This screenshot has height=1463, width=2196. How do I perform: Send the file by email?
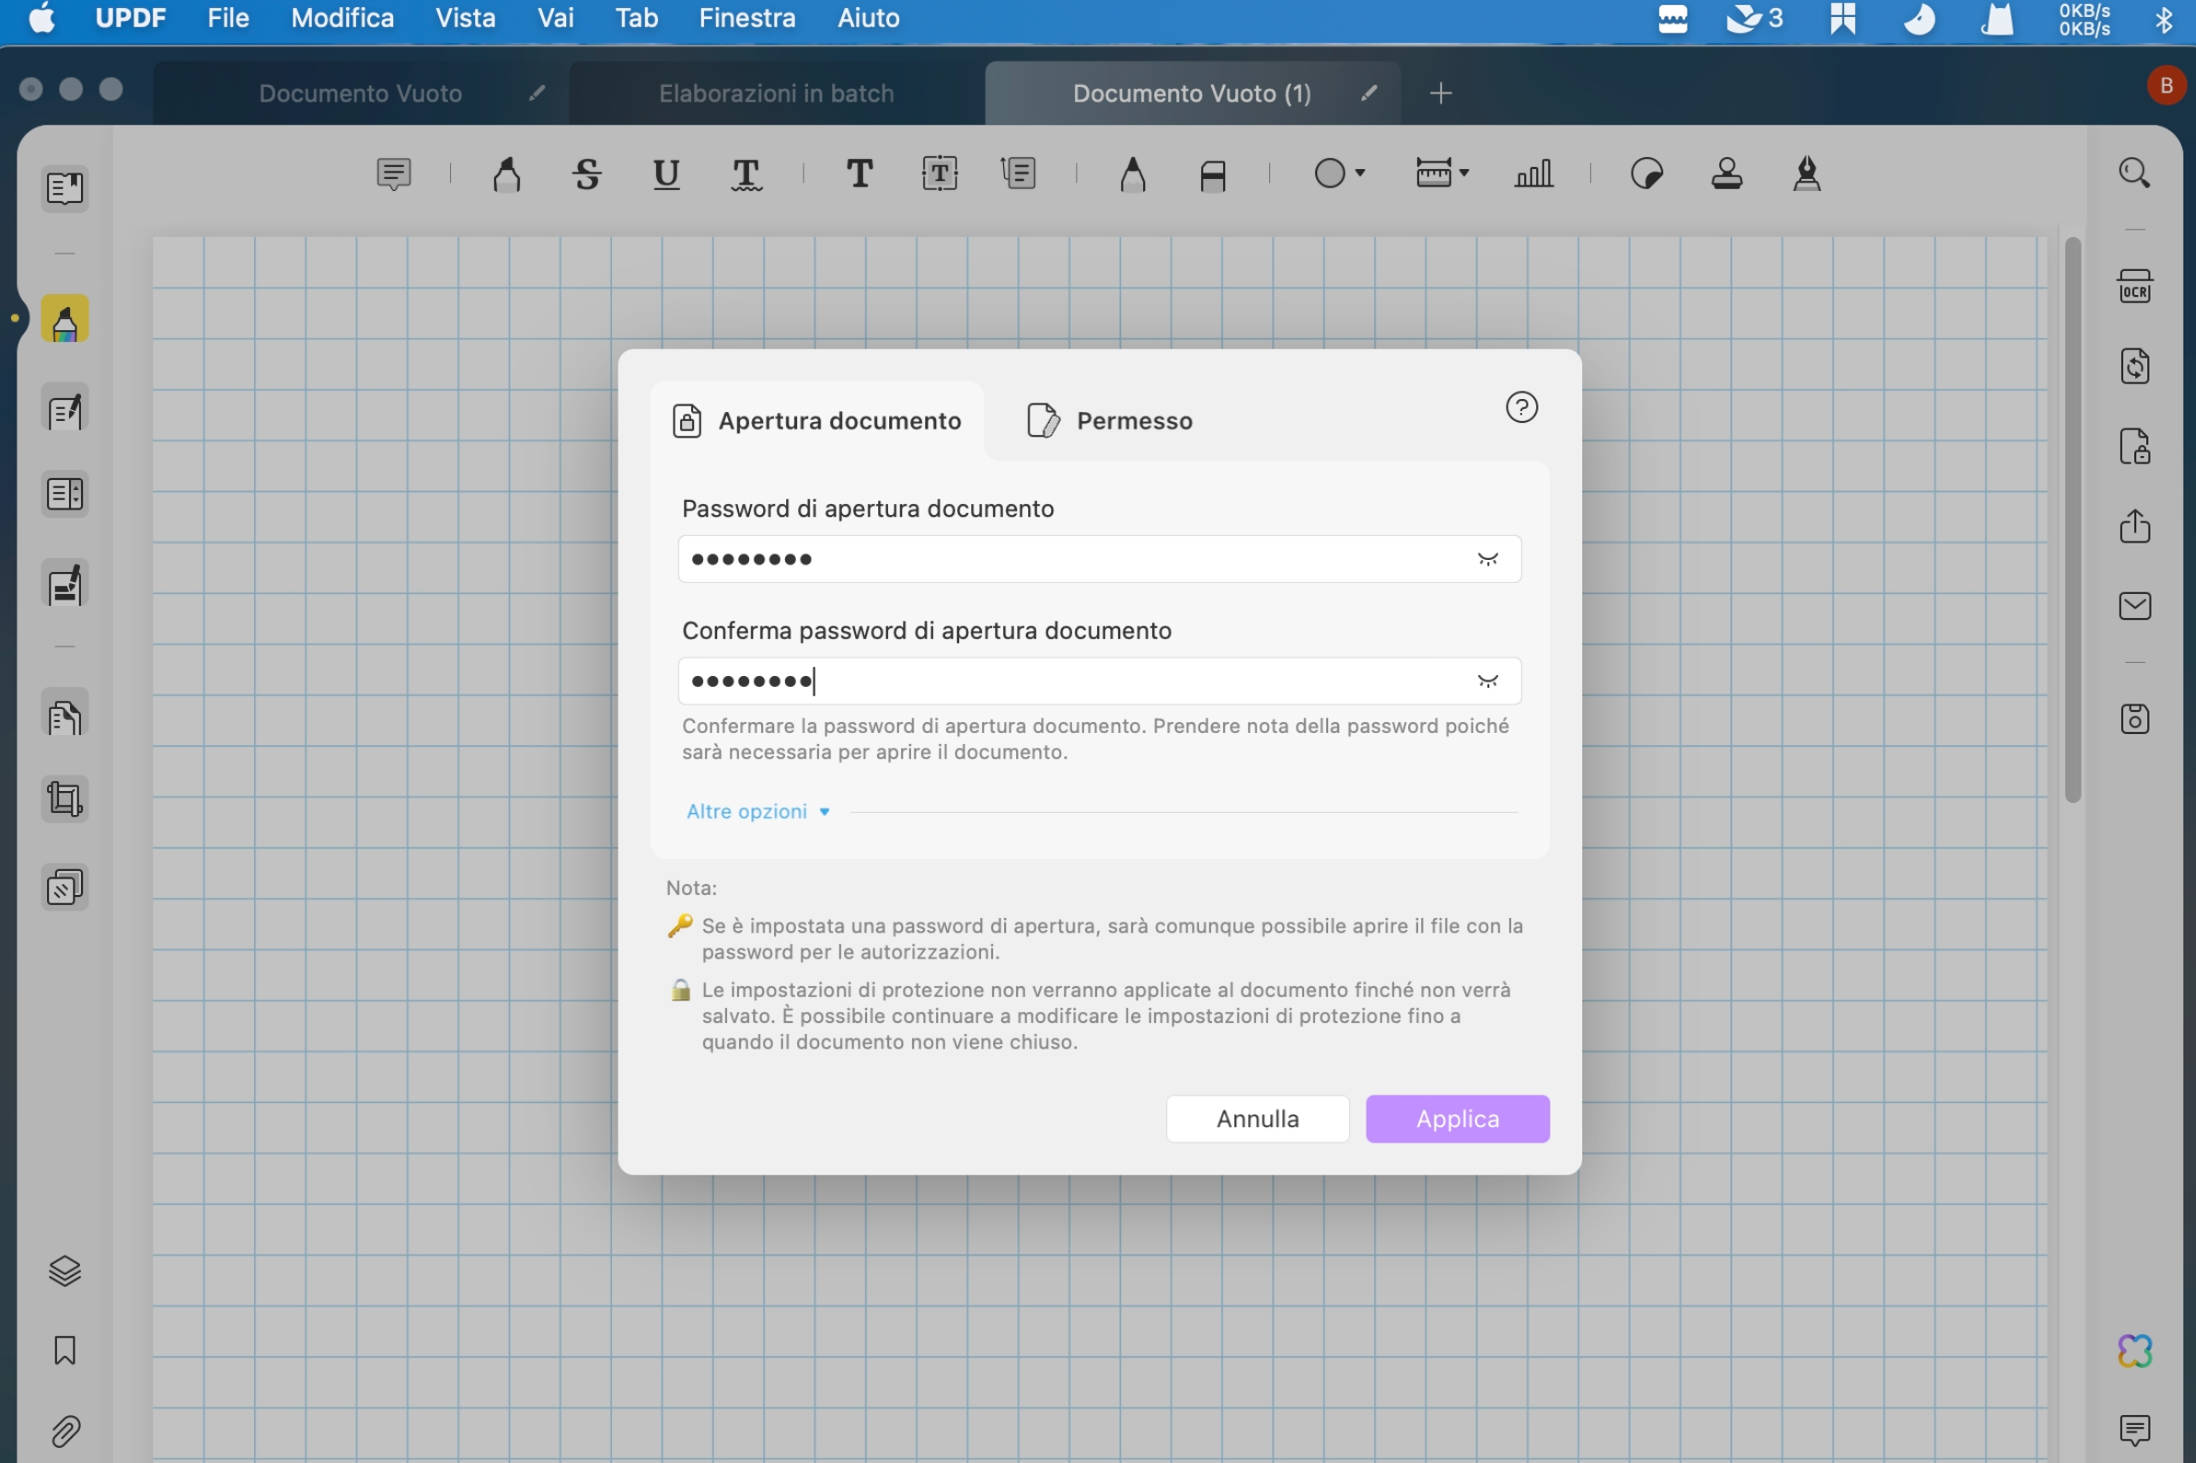pyautogui.click(x=2135, y=606)
